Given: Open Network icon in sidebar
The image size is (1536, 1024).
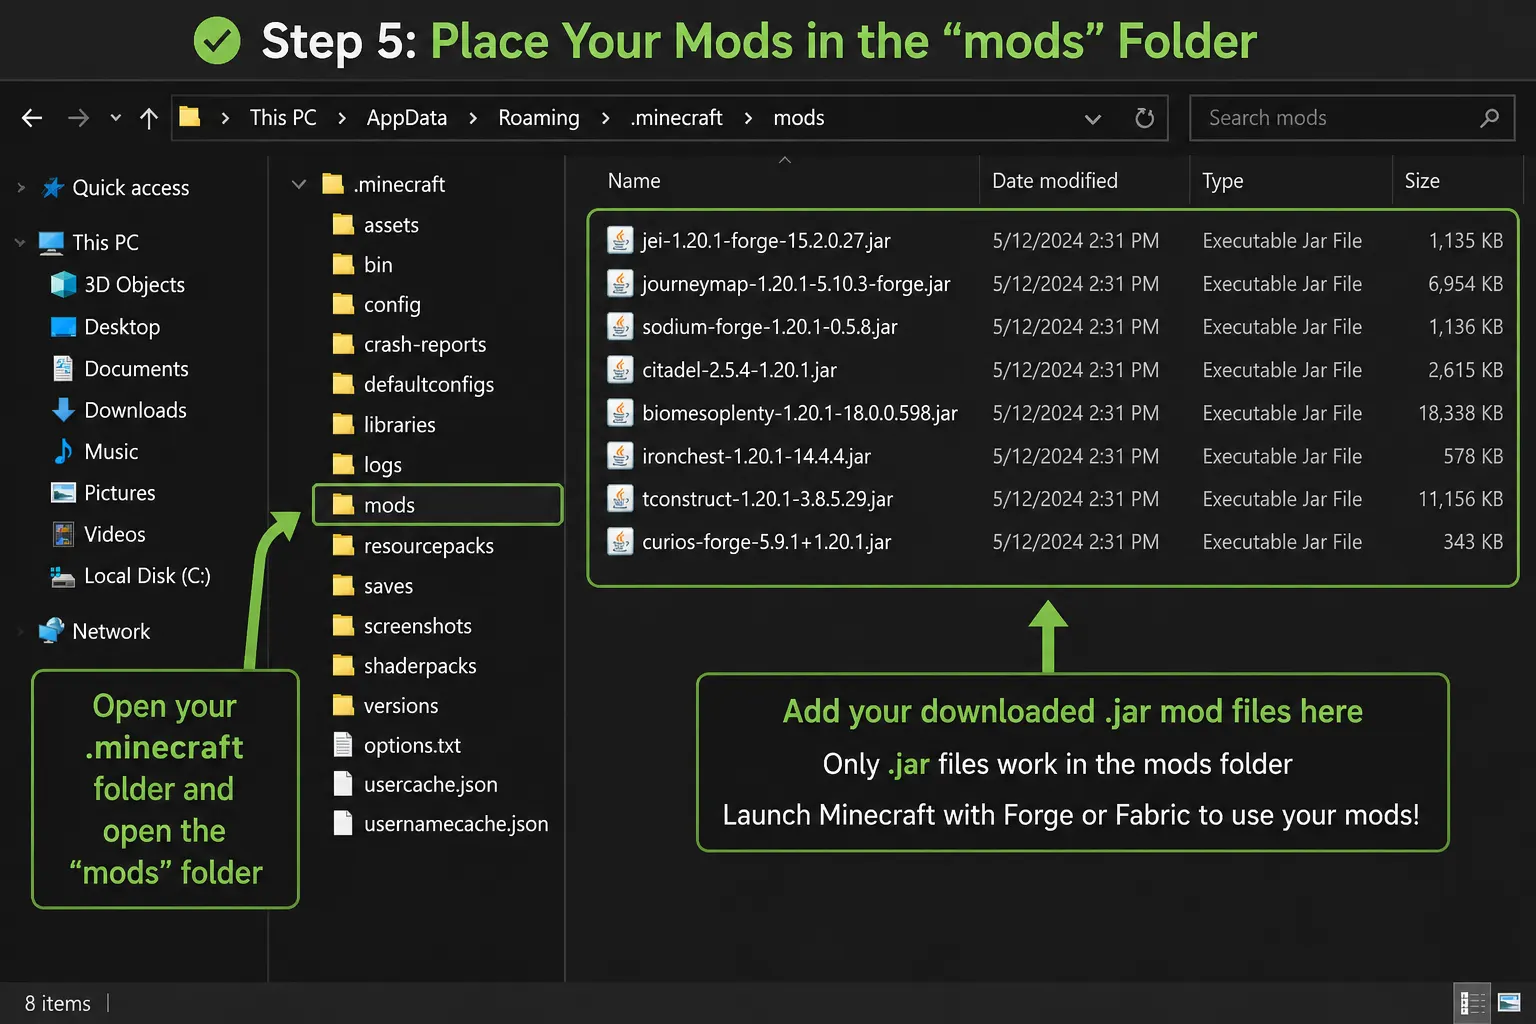Looking at the screenshot, I should tap(51, 631).
